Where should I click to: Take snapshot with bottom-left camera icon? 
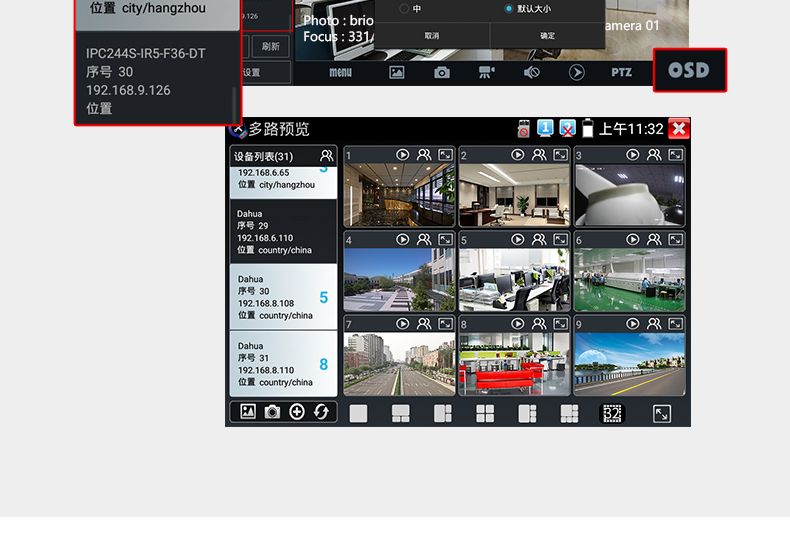tap(272, 411)
